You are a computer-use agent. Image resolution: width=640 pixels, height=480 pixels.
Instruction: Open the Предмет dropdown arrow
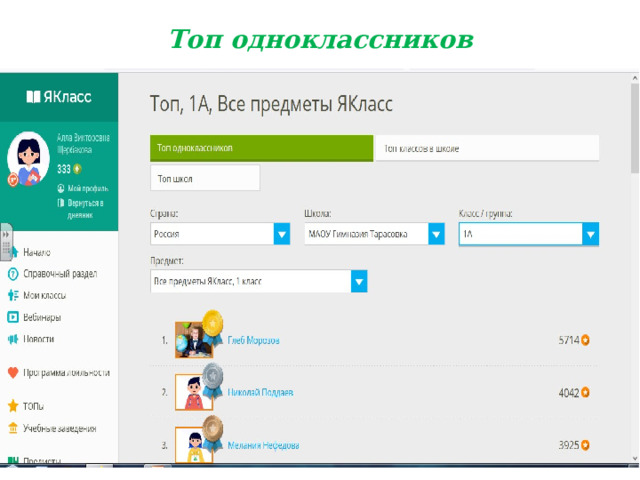point(359,281)
